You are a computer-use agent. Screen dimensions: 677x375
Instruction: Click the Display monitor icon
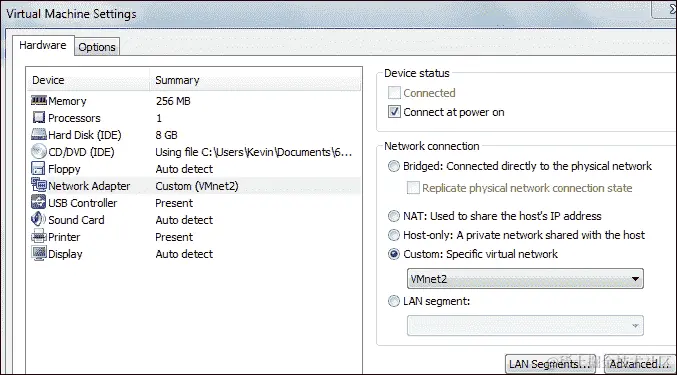coord(39,253)
